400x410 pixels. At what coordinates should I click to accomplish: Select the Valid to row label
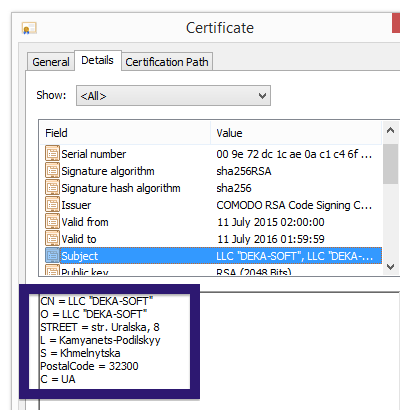tap(79, 239)
